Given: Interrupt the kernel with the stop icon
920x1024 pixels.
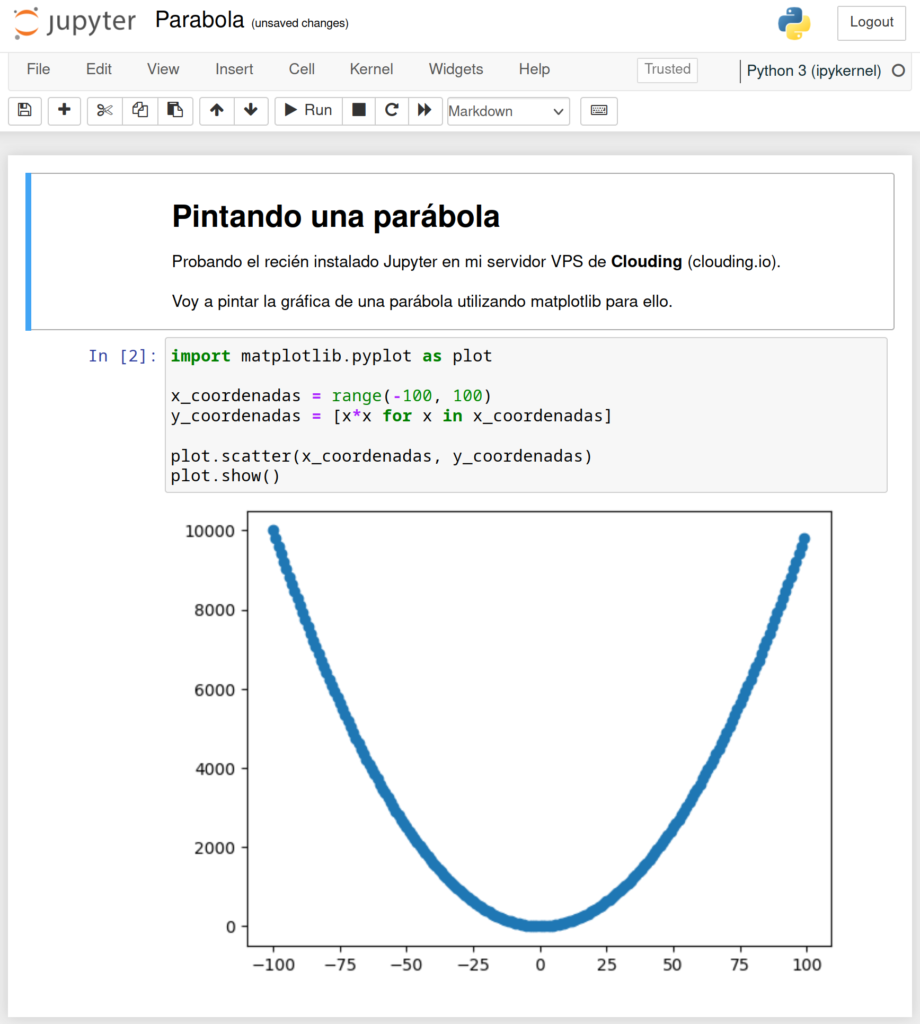Looking at the screenshot, I should [358, 110].
